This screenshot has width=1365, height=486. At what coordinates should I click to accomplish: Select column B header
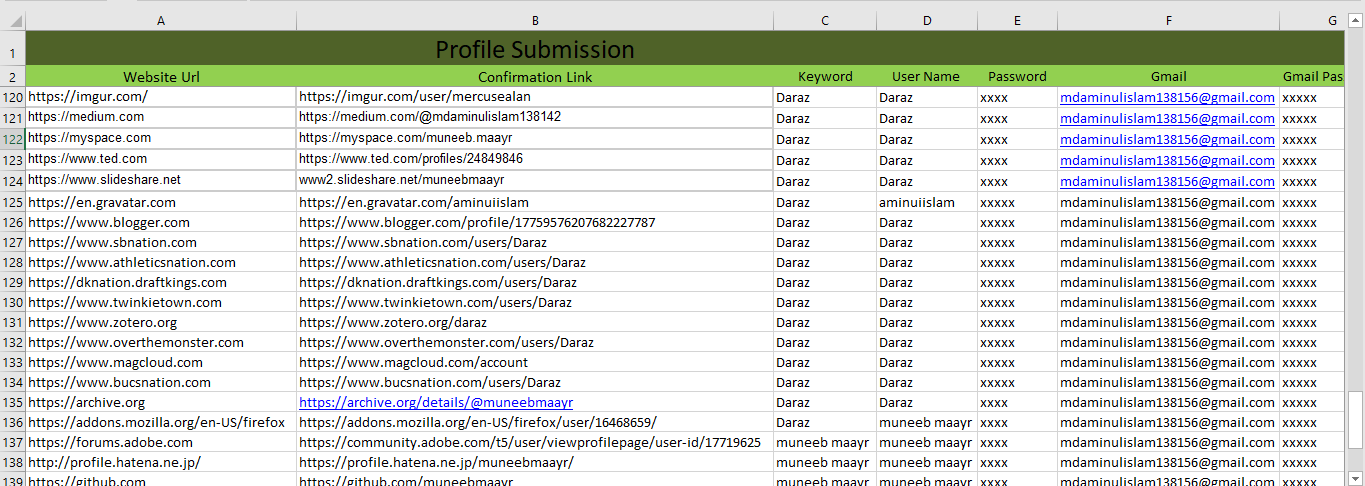click(x=535, y=20)
